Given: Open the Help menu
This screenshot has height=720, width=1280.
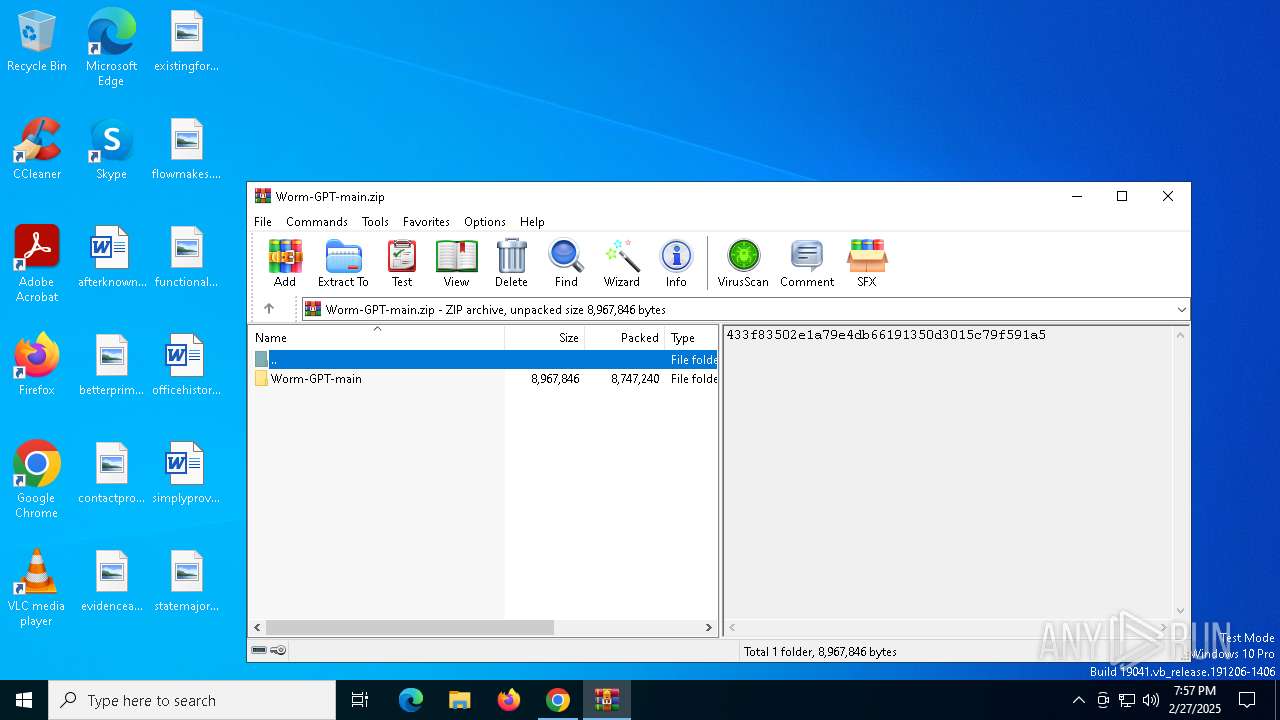Looking at the screenshot, I should (x=532, y=222).
